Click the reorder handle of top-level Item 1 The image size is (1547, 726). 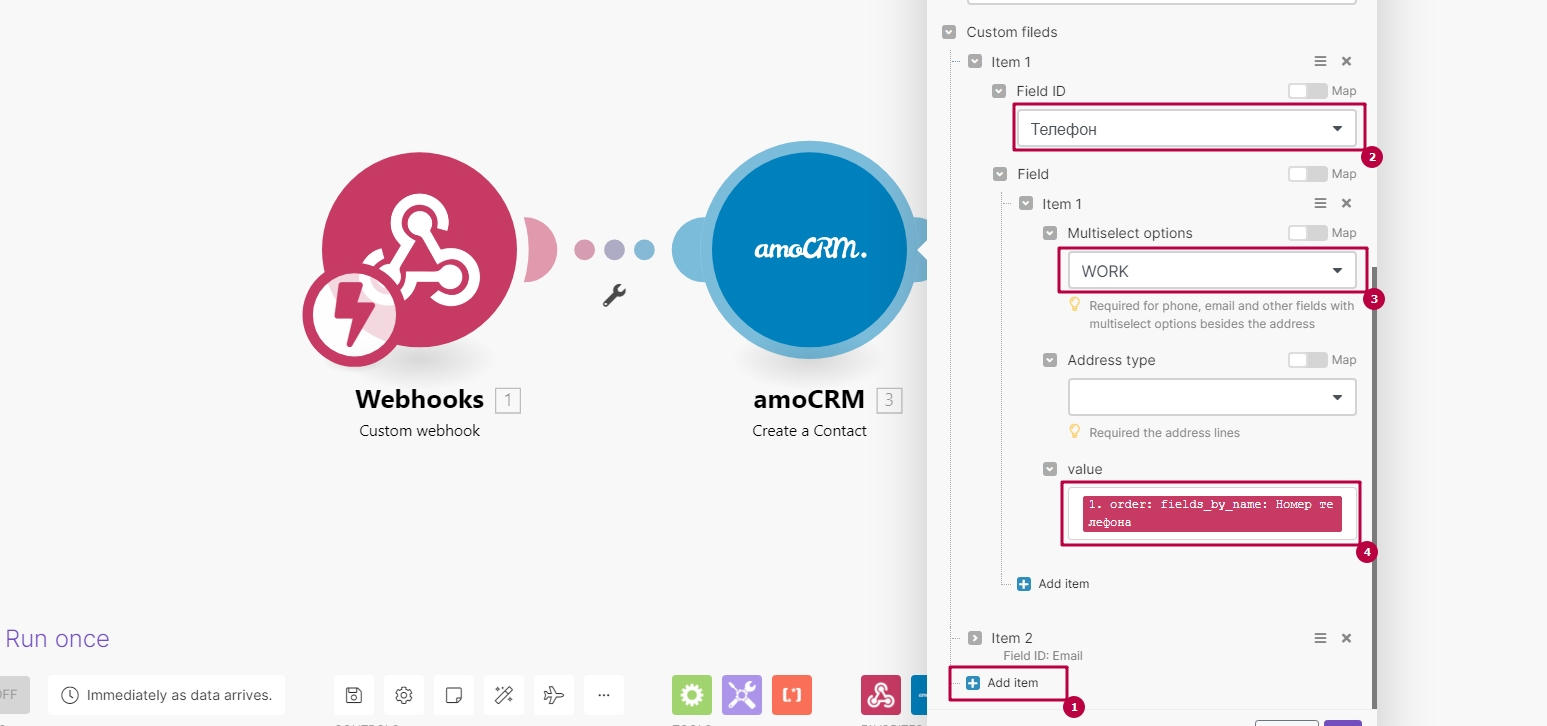1320,62
